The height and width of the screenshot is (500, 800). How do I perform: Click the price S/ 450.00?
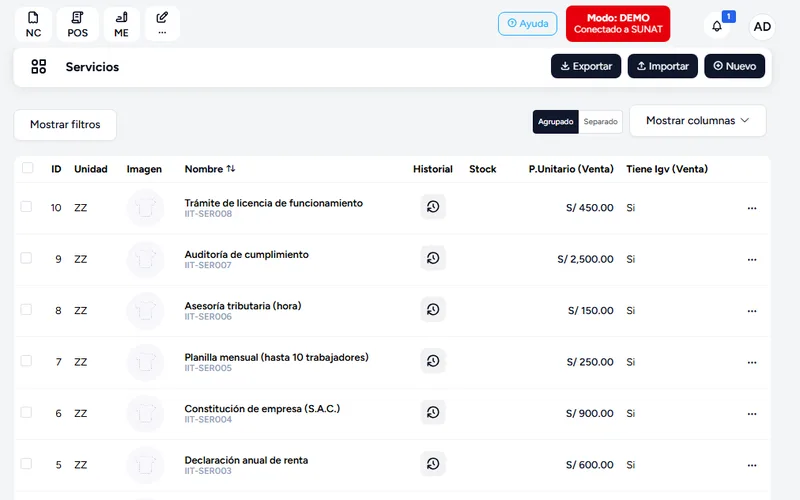590,208
